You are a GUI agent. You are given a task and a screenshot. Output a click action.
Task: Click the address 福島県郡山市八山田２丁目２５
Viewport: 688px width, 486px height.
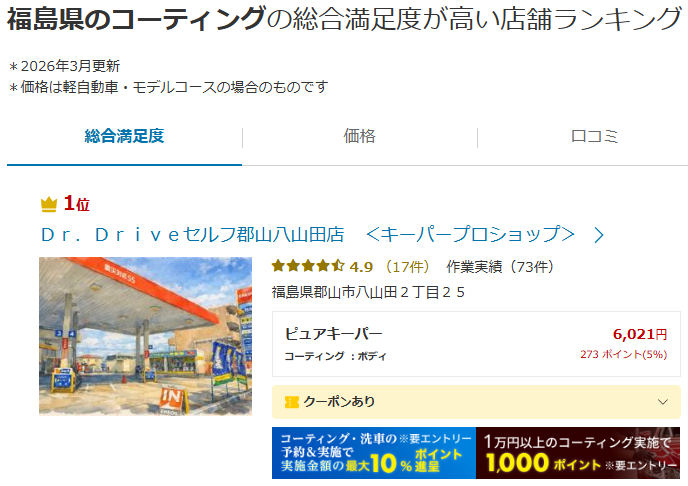click(x=368, y=292)
